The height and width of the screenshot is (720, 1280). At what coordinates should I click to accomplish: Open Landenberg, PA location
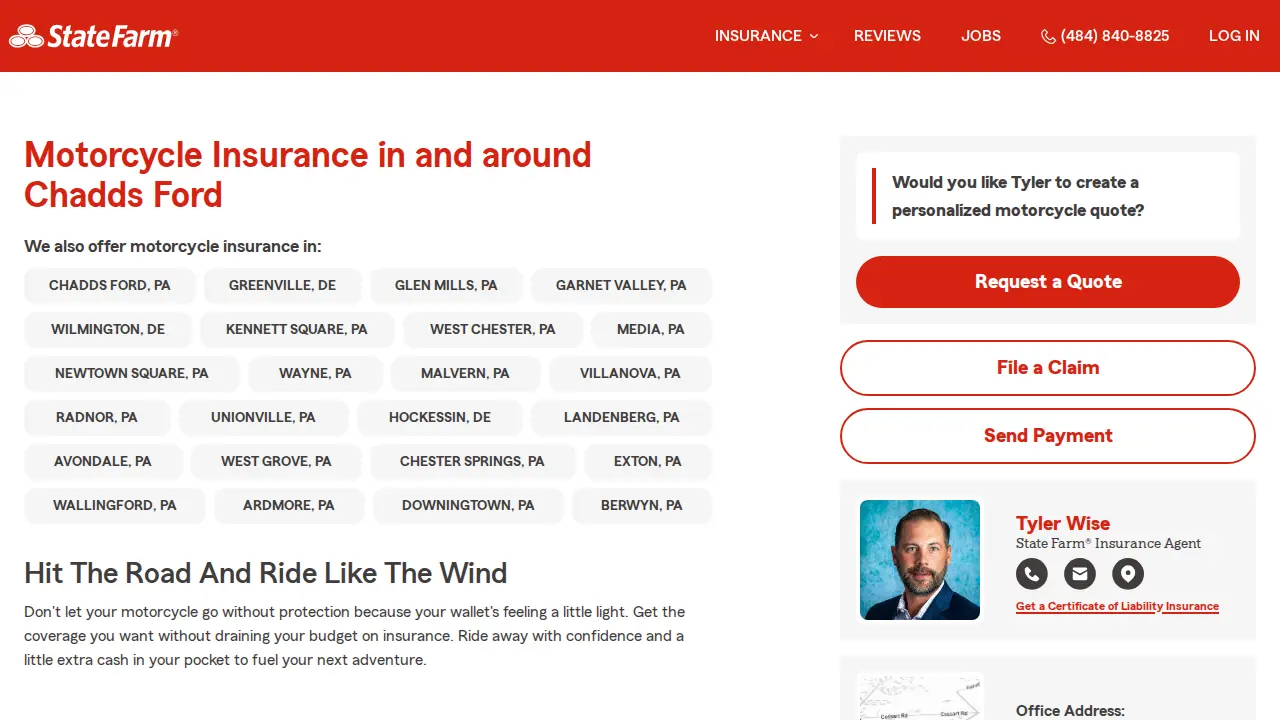[x=621, y=417]
